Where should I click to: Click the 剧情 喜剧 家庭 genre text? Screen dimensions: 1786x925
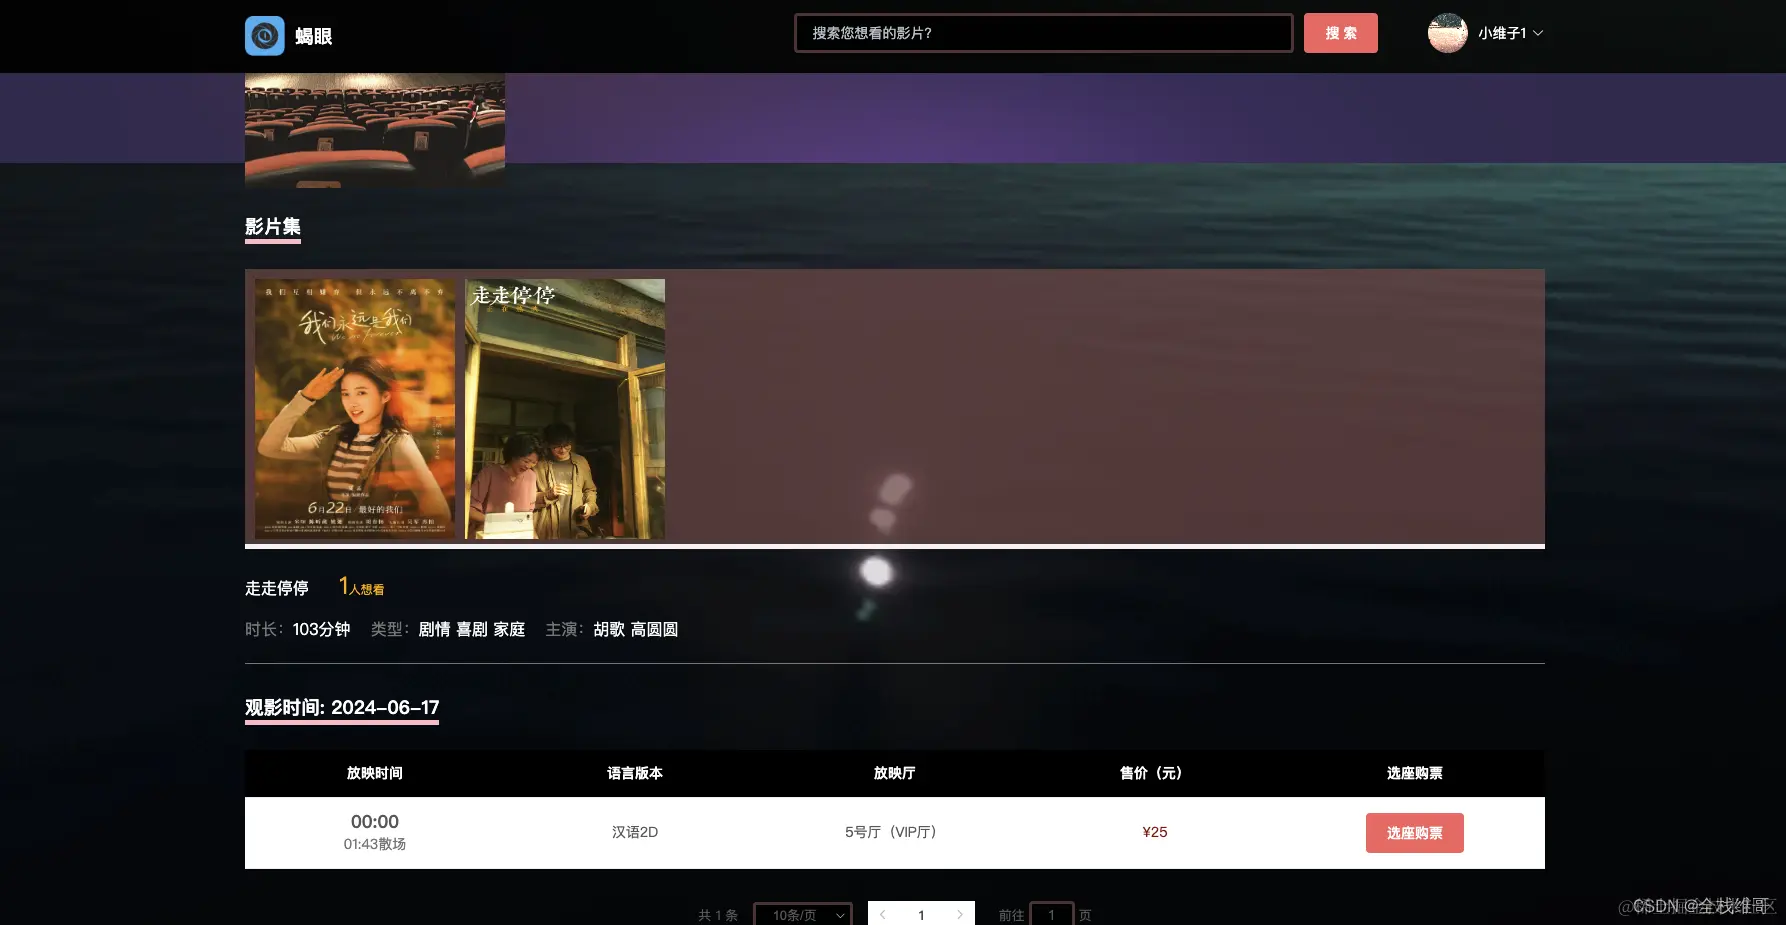[472, 629]
